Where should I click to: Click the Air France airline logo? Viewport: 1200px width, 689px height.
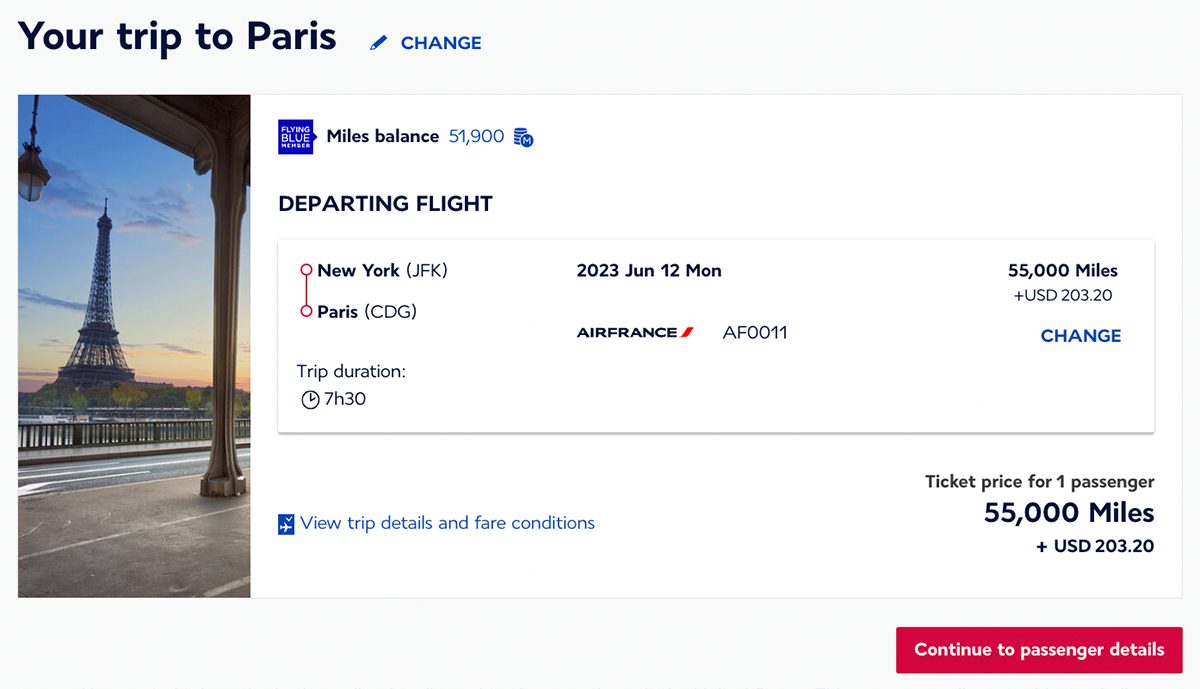(635, 333)
